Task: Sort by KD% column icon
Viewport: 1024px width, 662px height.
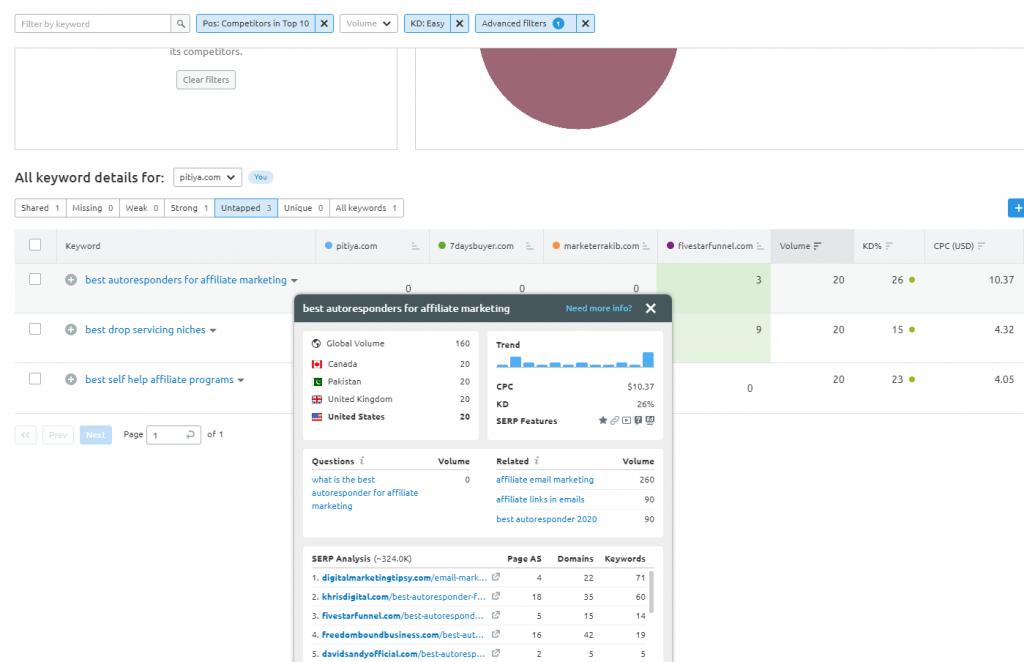Action: pyautogui.click(x=889, y=246)
